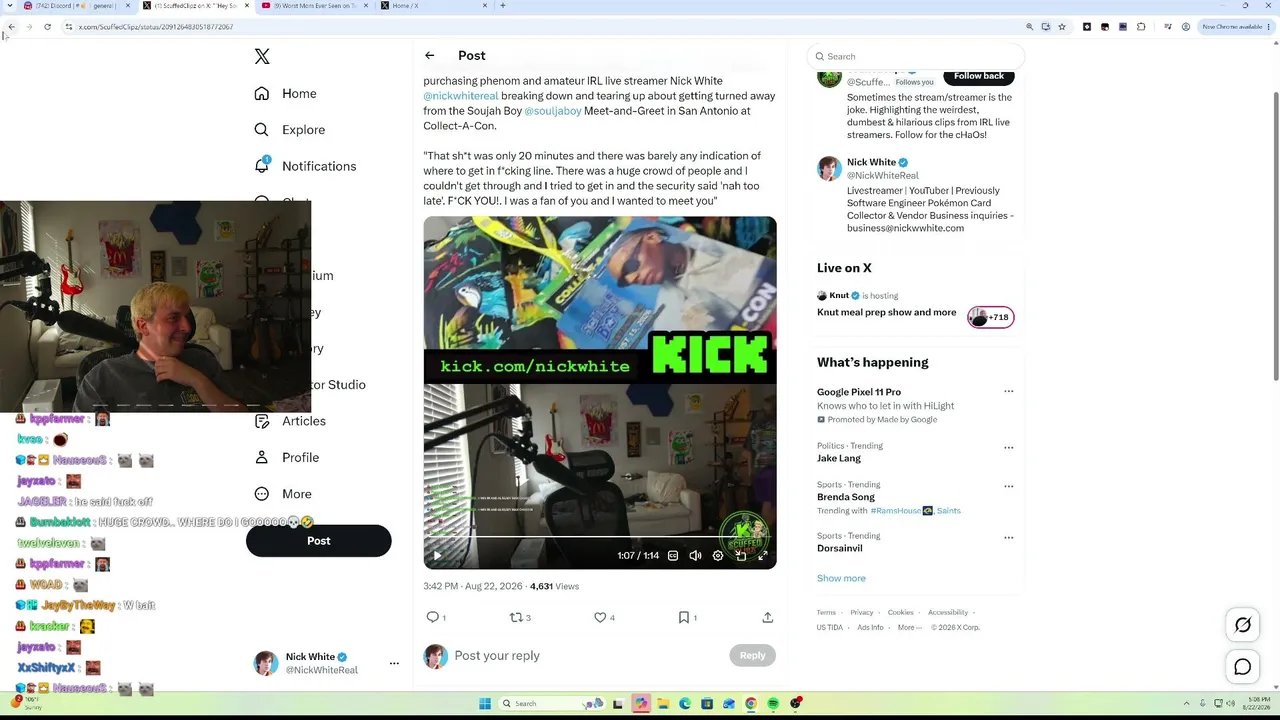The width and height of the screenshot is (1280, 720).
Task: Expand the tab search dropdown in Chrome
Action: coord(11,6)
